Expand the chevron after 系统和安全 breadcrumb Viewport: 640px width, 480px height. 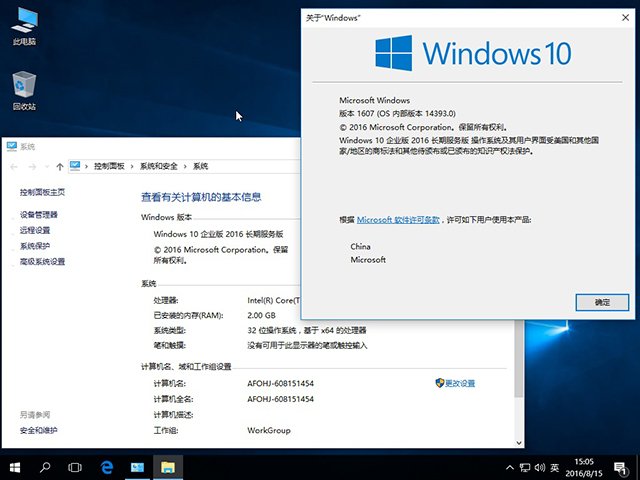point(185,167)
